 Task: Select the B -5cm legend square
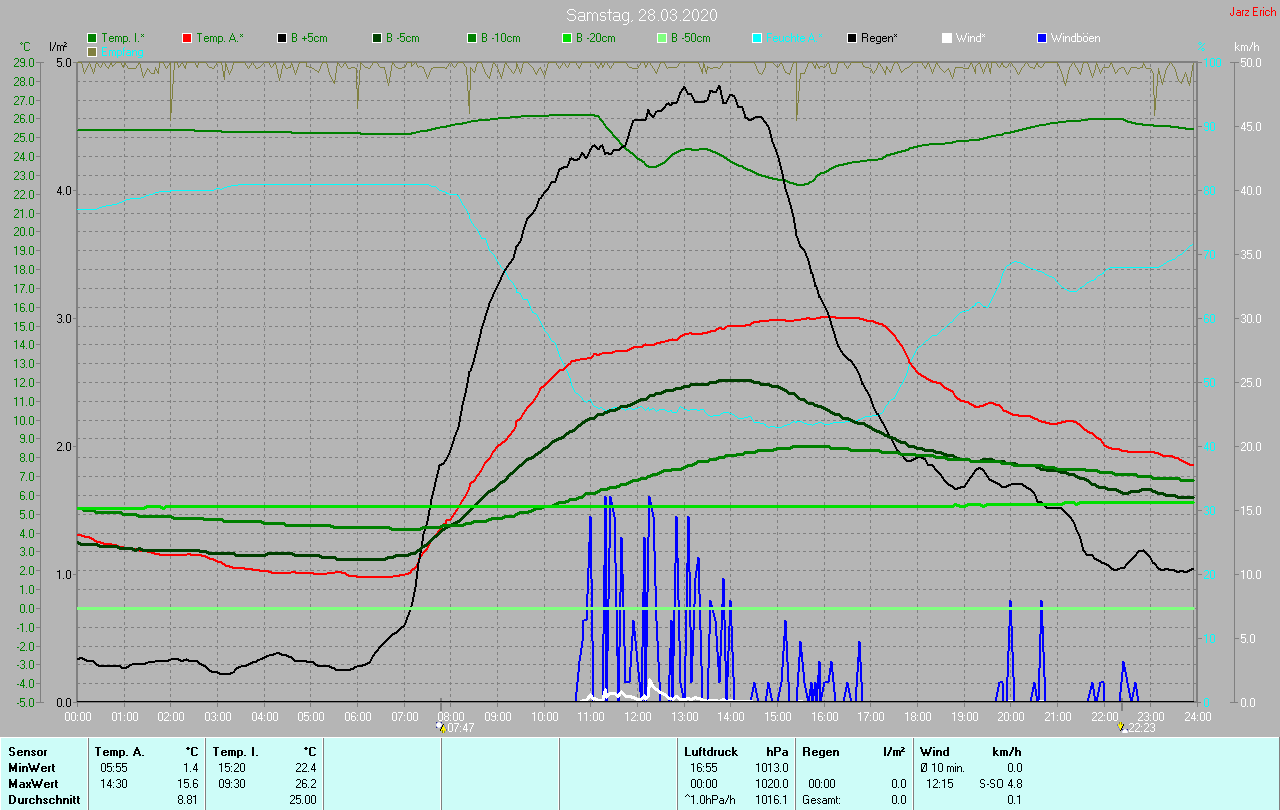click(x=377, y=38)
